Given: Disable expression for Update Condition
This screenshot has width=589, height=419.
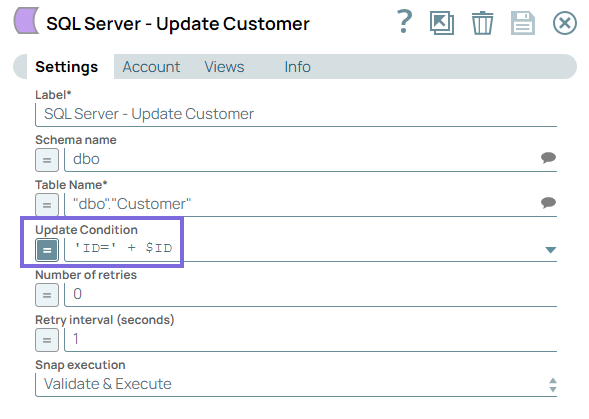Looking at the screenshot, I should pyautogui.click(x=47, y=250).
